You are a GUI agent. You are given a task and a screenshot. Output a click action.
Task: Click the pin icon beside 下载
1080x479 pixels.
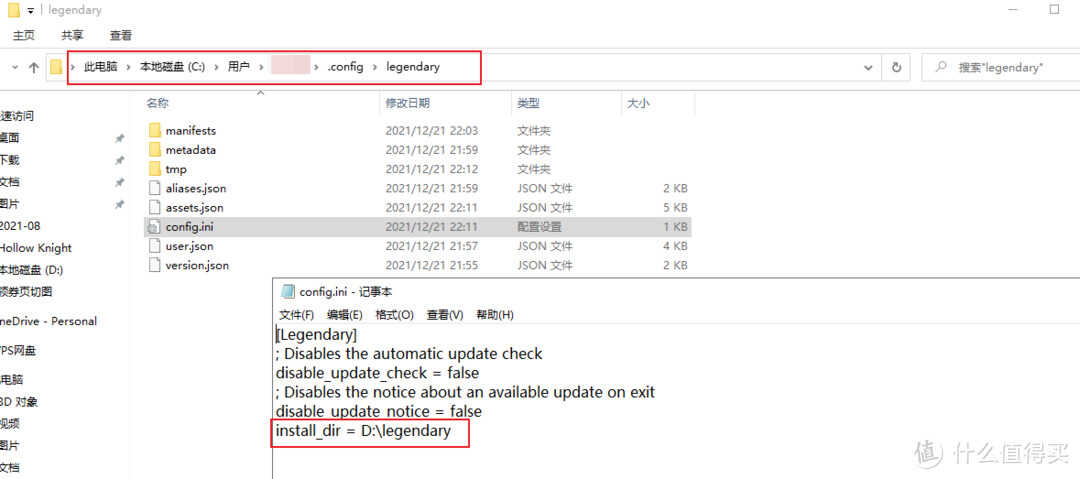(x=120, y=160)
